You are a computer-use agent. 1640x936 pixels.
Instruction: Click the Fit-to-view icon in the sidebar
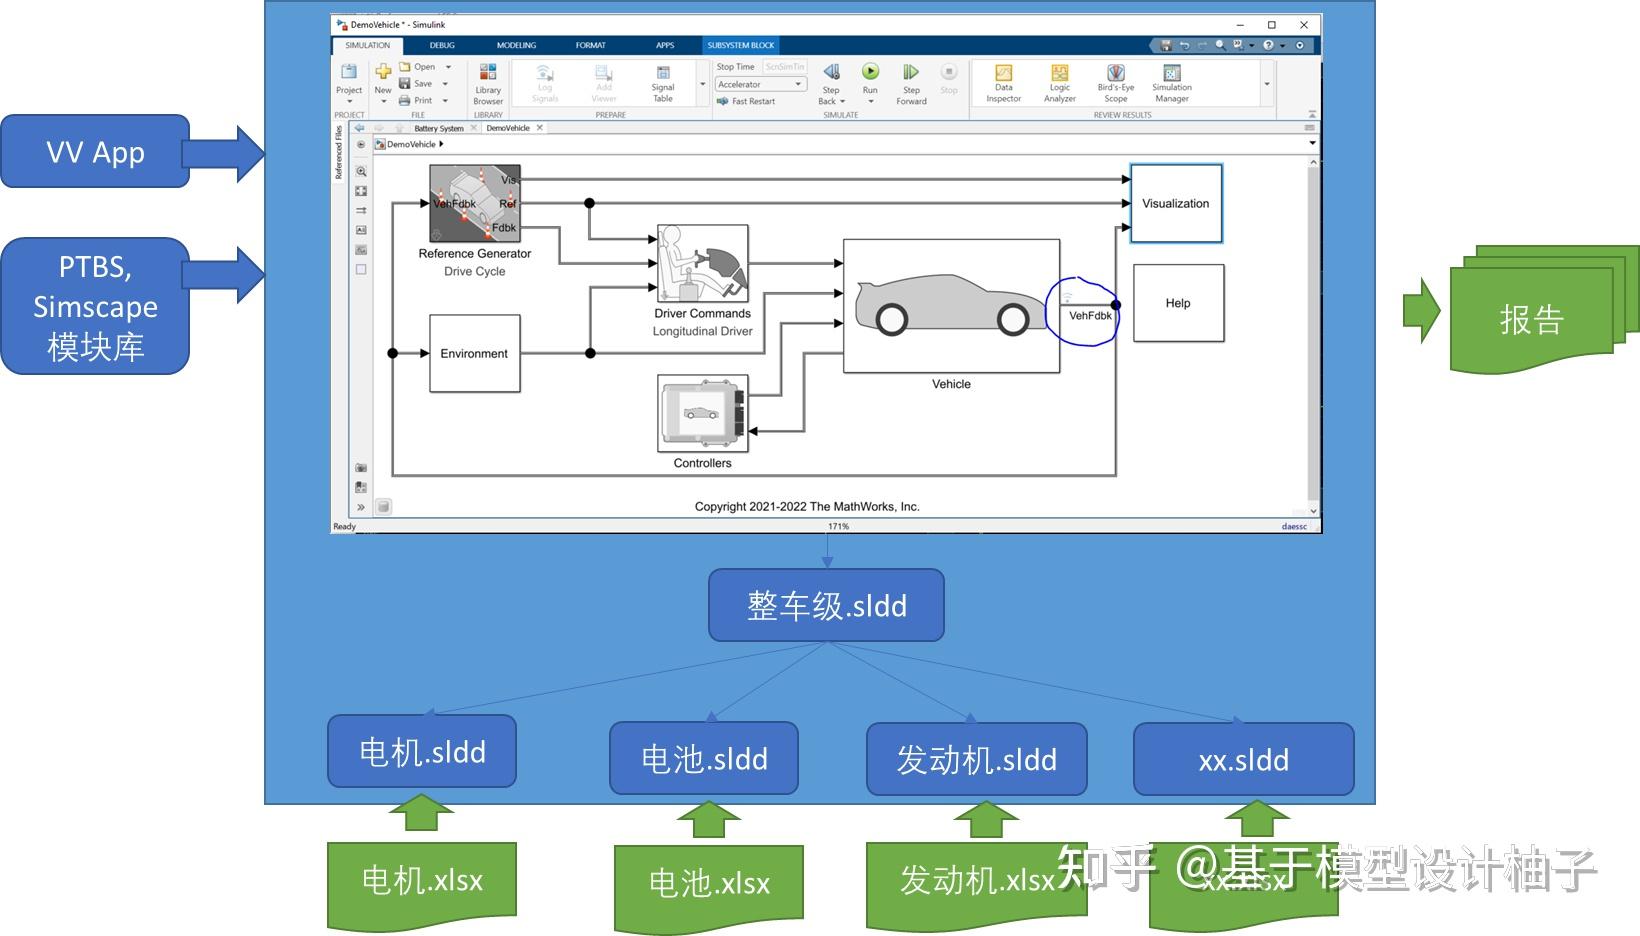tap(361, 190)
